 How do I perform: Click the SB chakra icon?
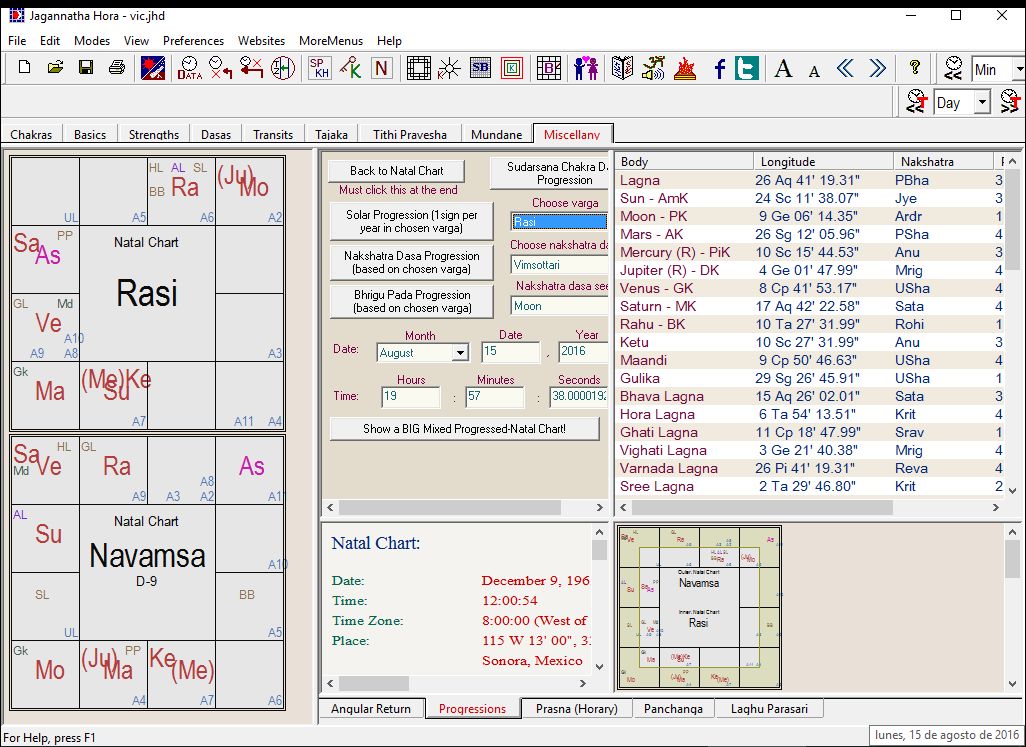point(480,67)
